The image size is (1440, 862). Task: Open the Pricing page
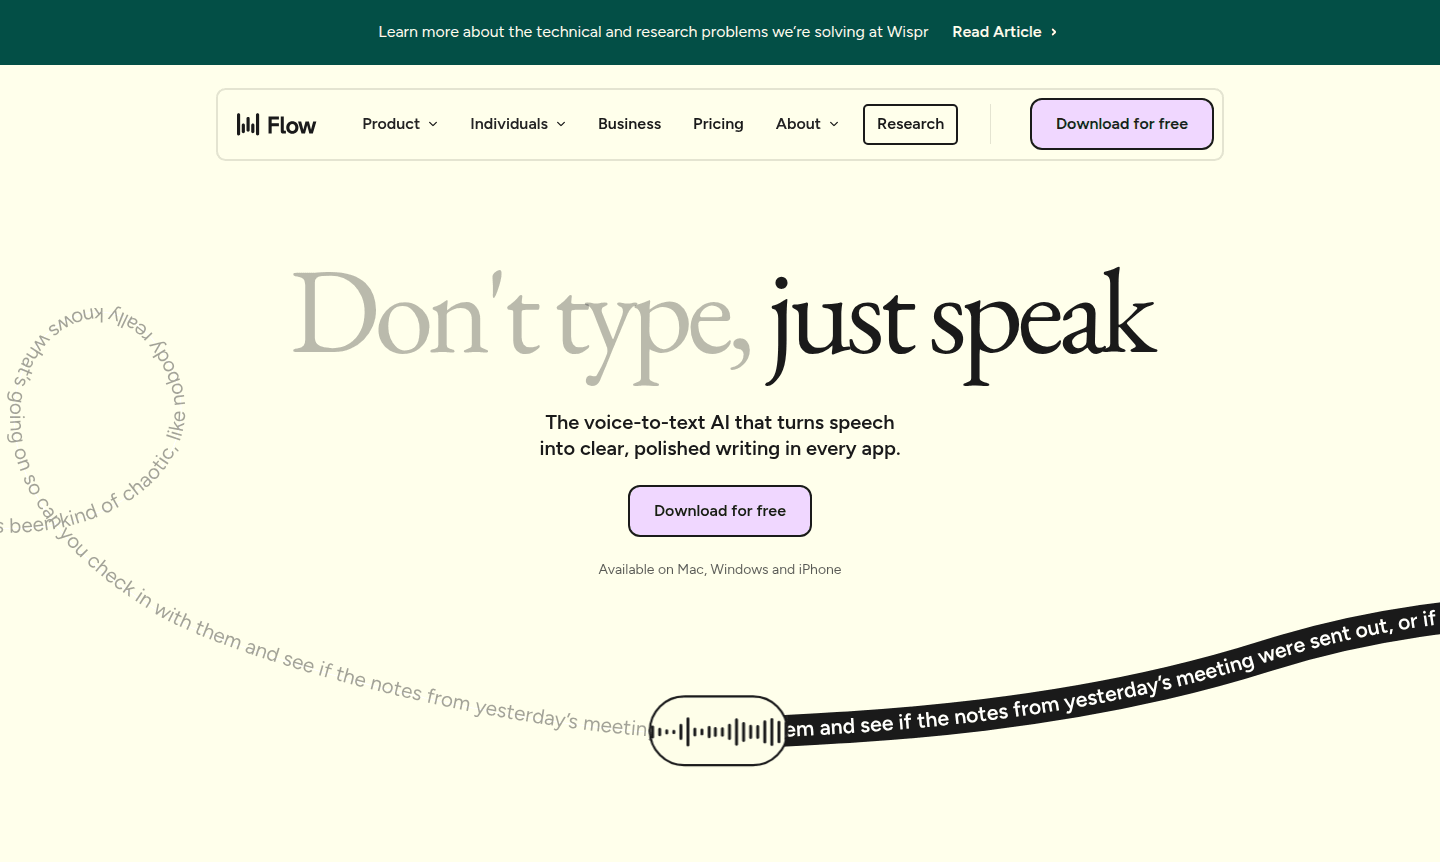718,124
